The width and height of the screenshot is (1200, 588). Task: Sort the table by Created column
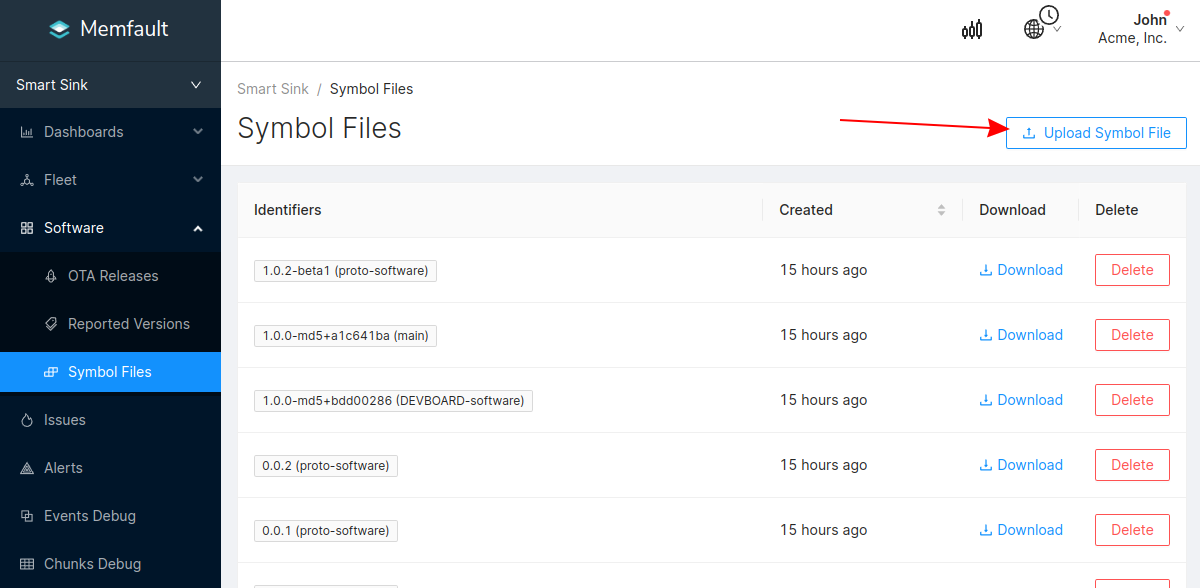[941, 210]
